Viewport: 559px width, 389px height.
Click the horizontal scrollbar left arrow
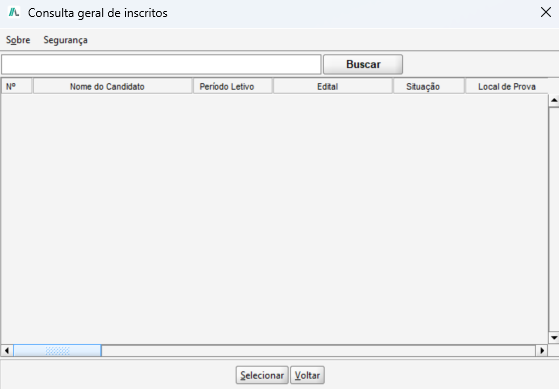[x=7, y=350]
